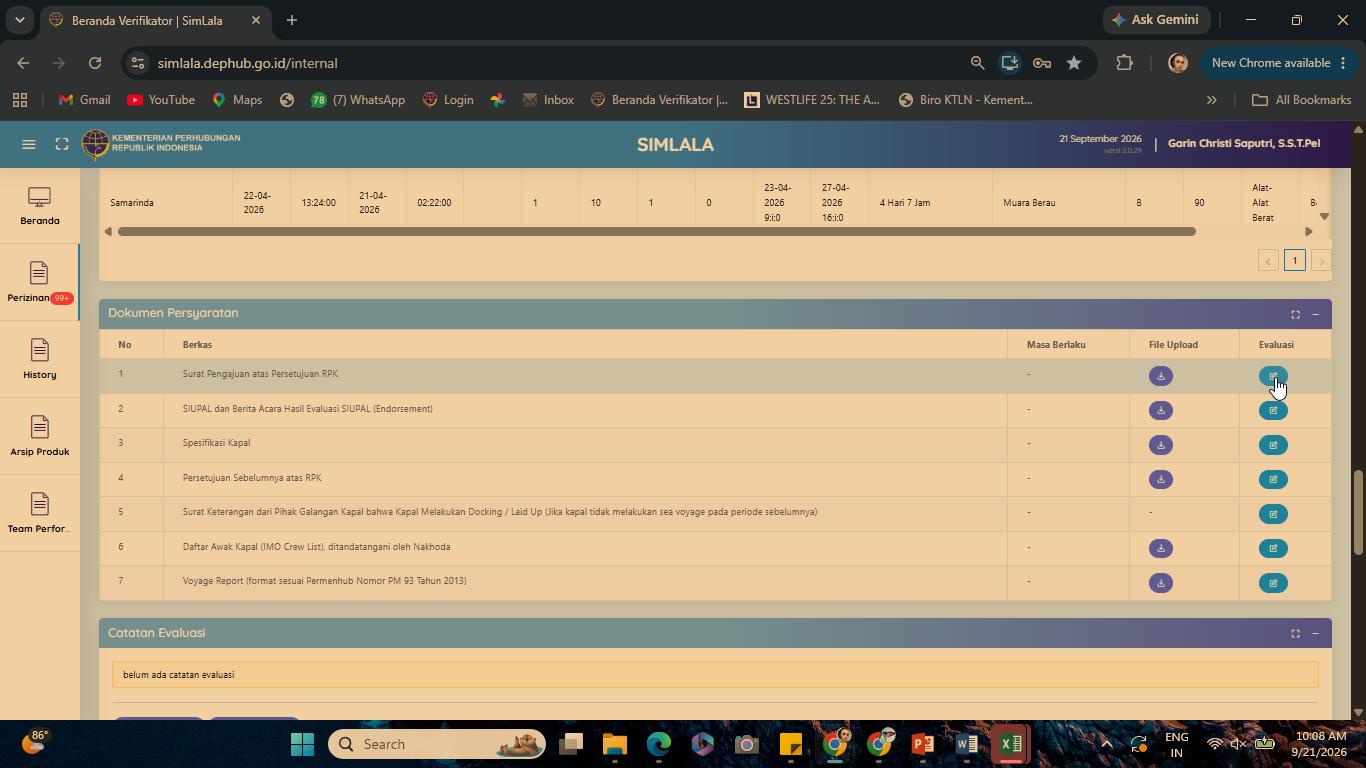Screen dimensions: 1366x768
Task: Evaluate the Surat Keterangan Galangan document
Action: tap(1273, 514)
